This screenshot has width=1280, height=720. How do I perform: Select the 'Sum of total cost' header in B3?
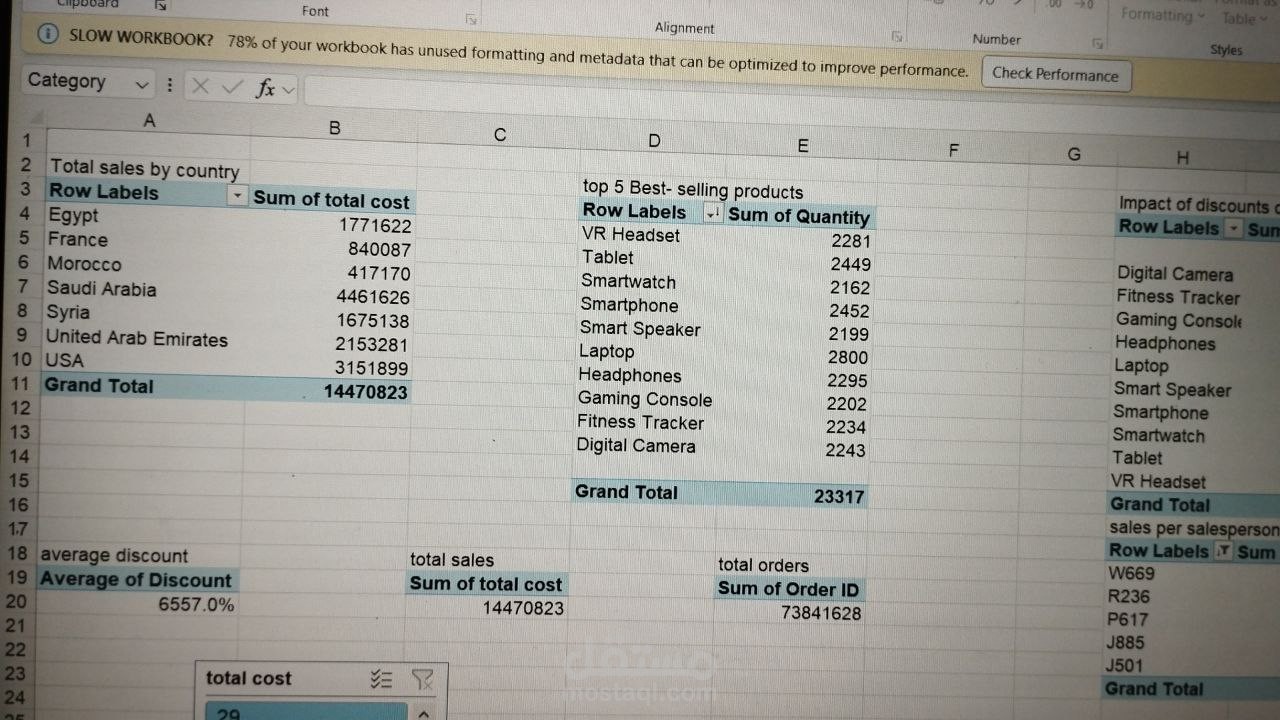331,200
